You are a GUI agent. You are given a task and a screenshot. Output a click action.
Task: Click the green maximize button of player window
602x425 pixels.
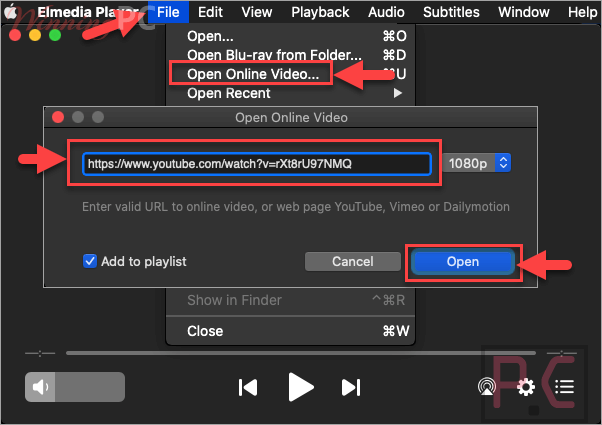(55, 35)
